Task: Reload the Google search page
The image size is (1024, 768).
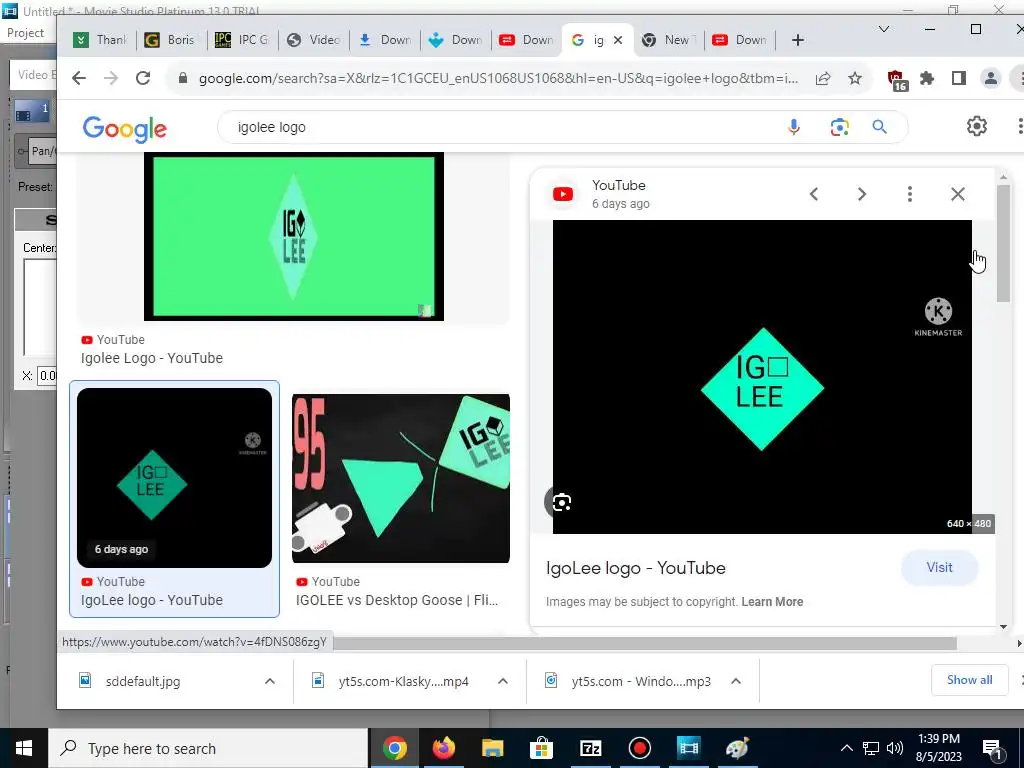Action: pos(143,78)
